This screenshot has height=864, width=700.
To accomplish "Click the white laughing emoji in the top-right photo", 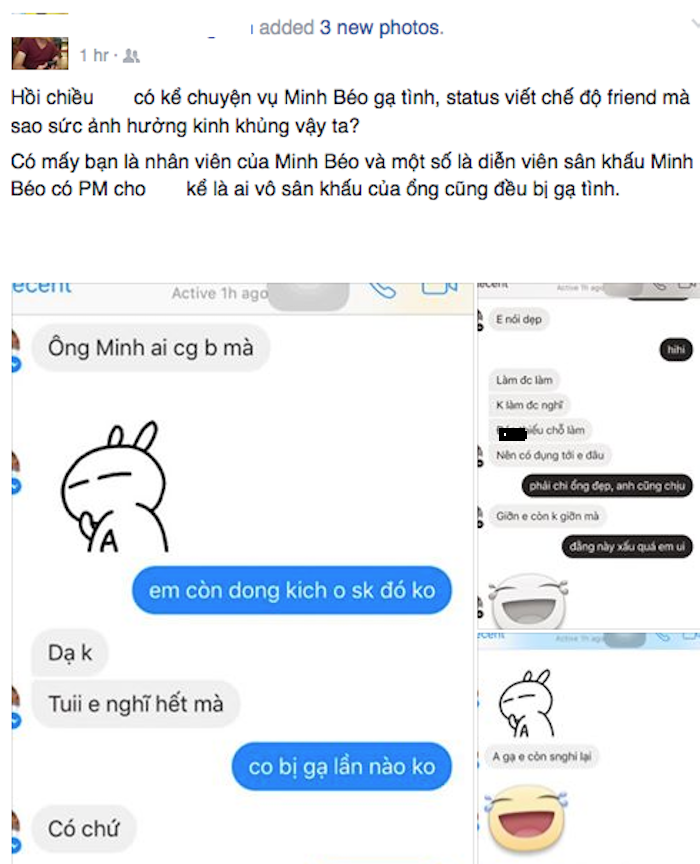I will [527, 602].
